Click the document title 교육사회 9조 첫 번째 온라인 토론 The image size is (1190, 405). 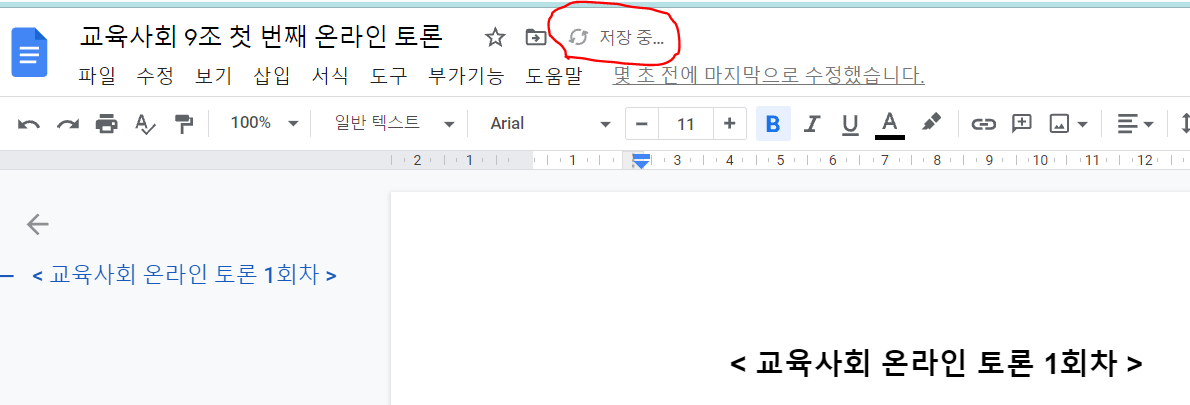coord(261,36)
